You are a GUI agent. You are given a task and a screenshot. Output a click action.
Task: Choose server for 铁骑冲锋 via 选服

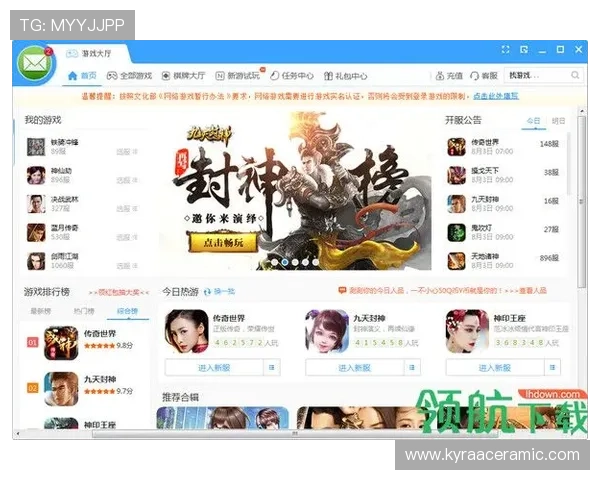pyautogui.click(x=127, y=152)
